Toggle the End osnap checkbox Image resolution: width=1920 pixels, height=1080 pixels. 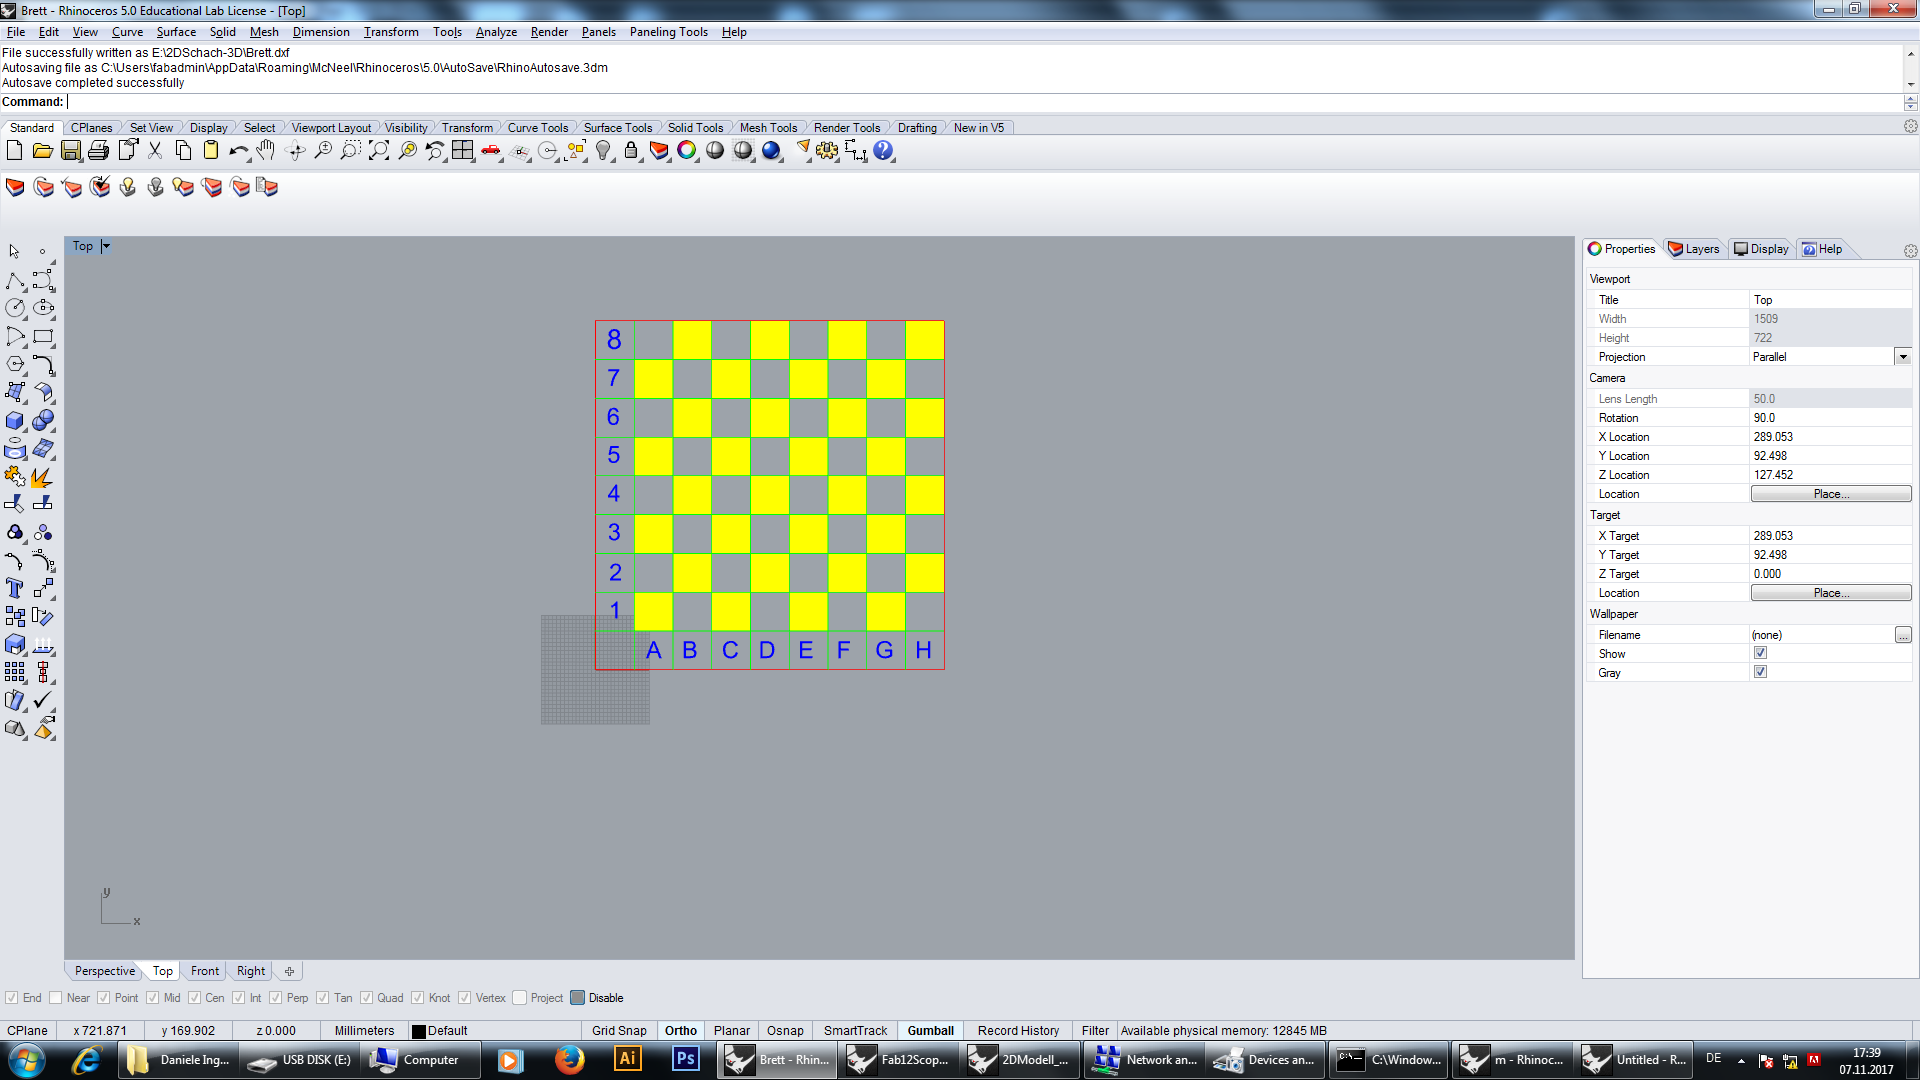(x=12, y=998)
